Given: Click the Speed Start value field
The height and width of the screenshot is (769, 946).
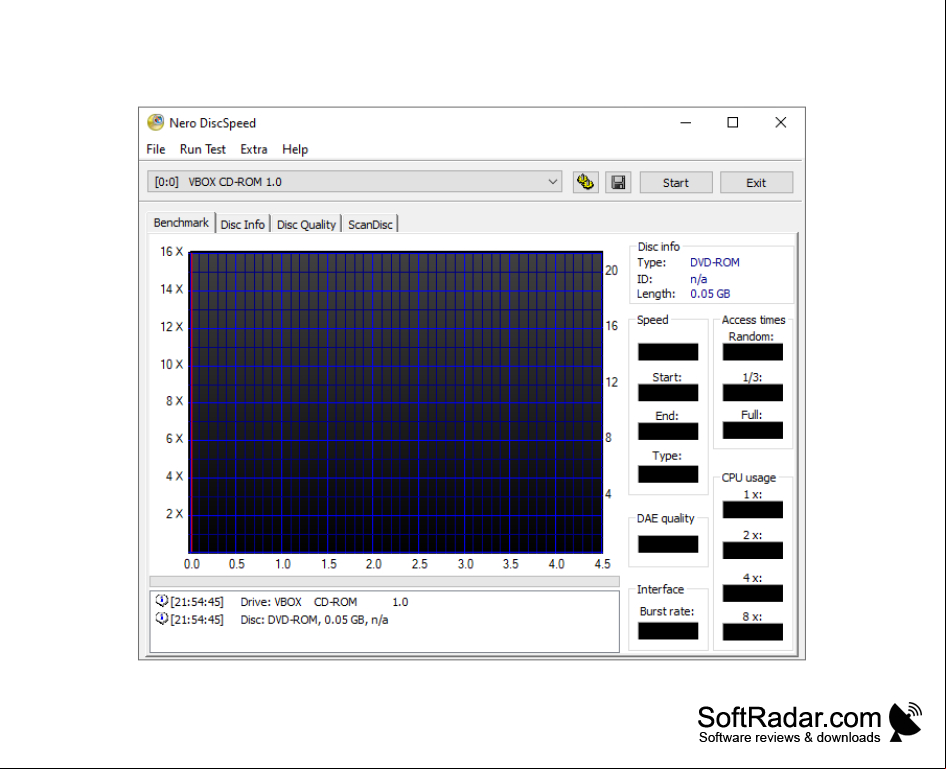Looking at the screenshot, I should click(668, 393).
